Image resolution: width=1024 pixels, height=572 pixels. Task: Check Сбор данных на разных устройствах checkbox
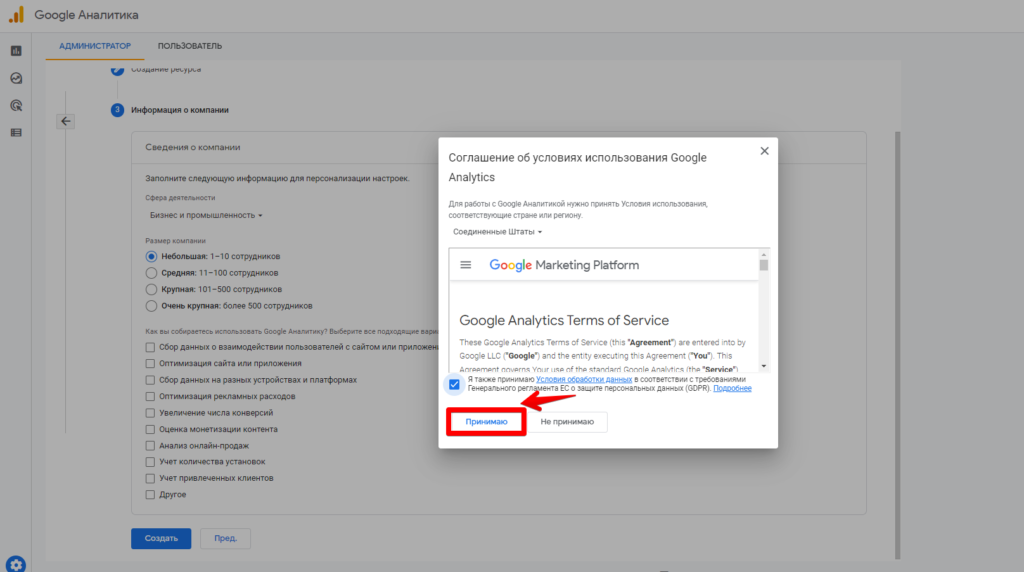(x=150, y=380)
